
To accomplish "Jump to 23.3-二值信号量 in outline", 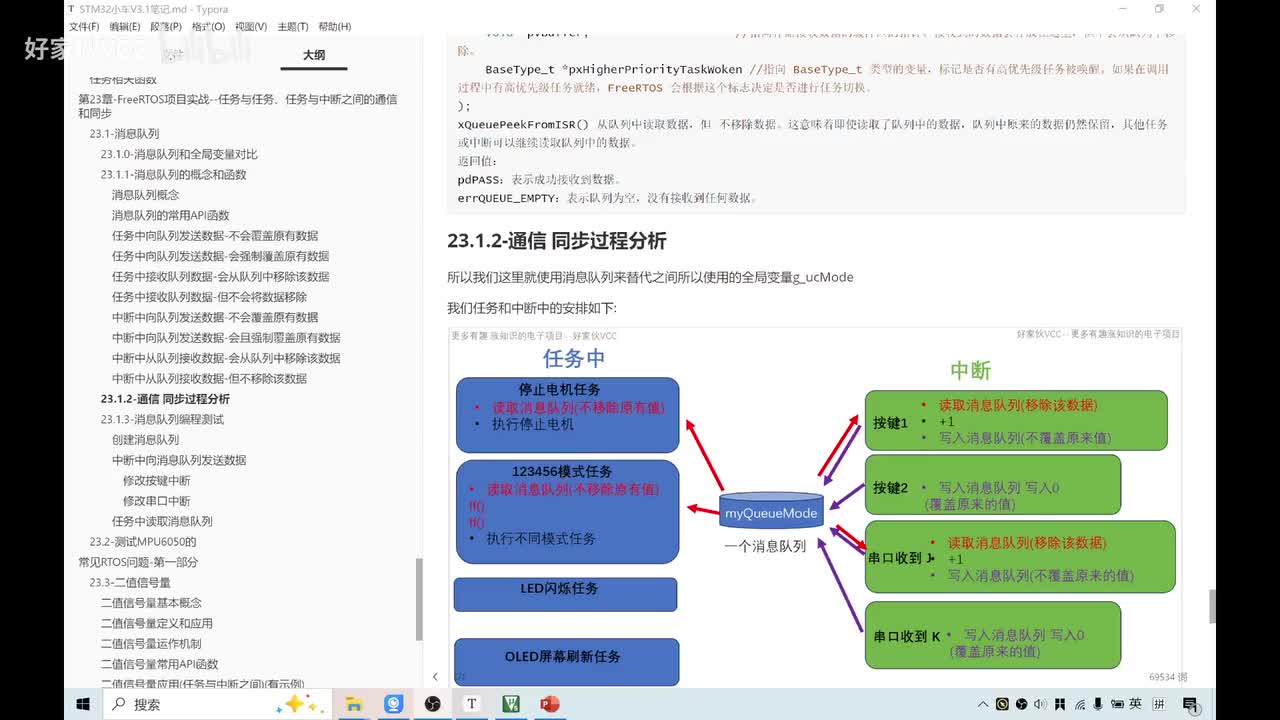I will 130,582.
